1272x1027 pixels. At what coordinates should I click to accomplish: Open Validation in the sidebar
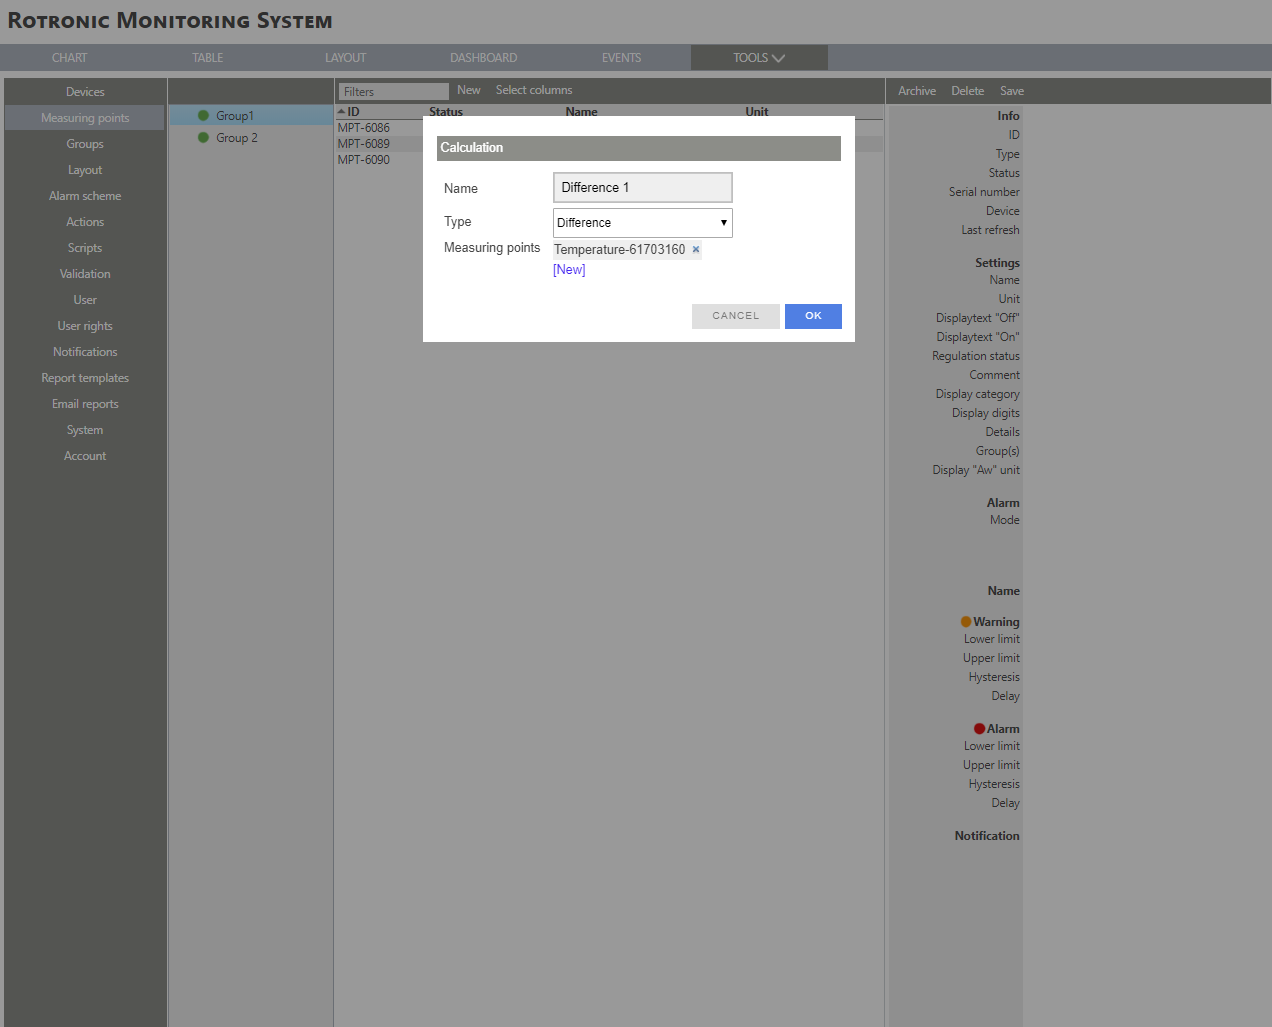pyautogui.click(x=85, y=274)
